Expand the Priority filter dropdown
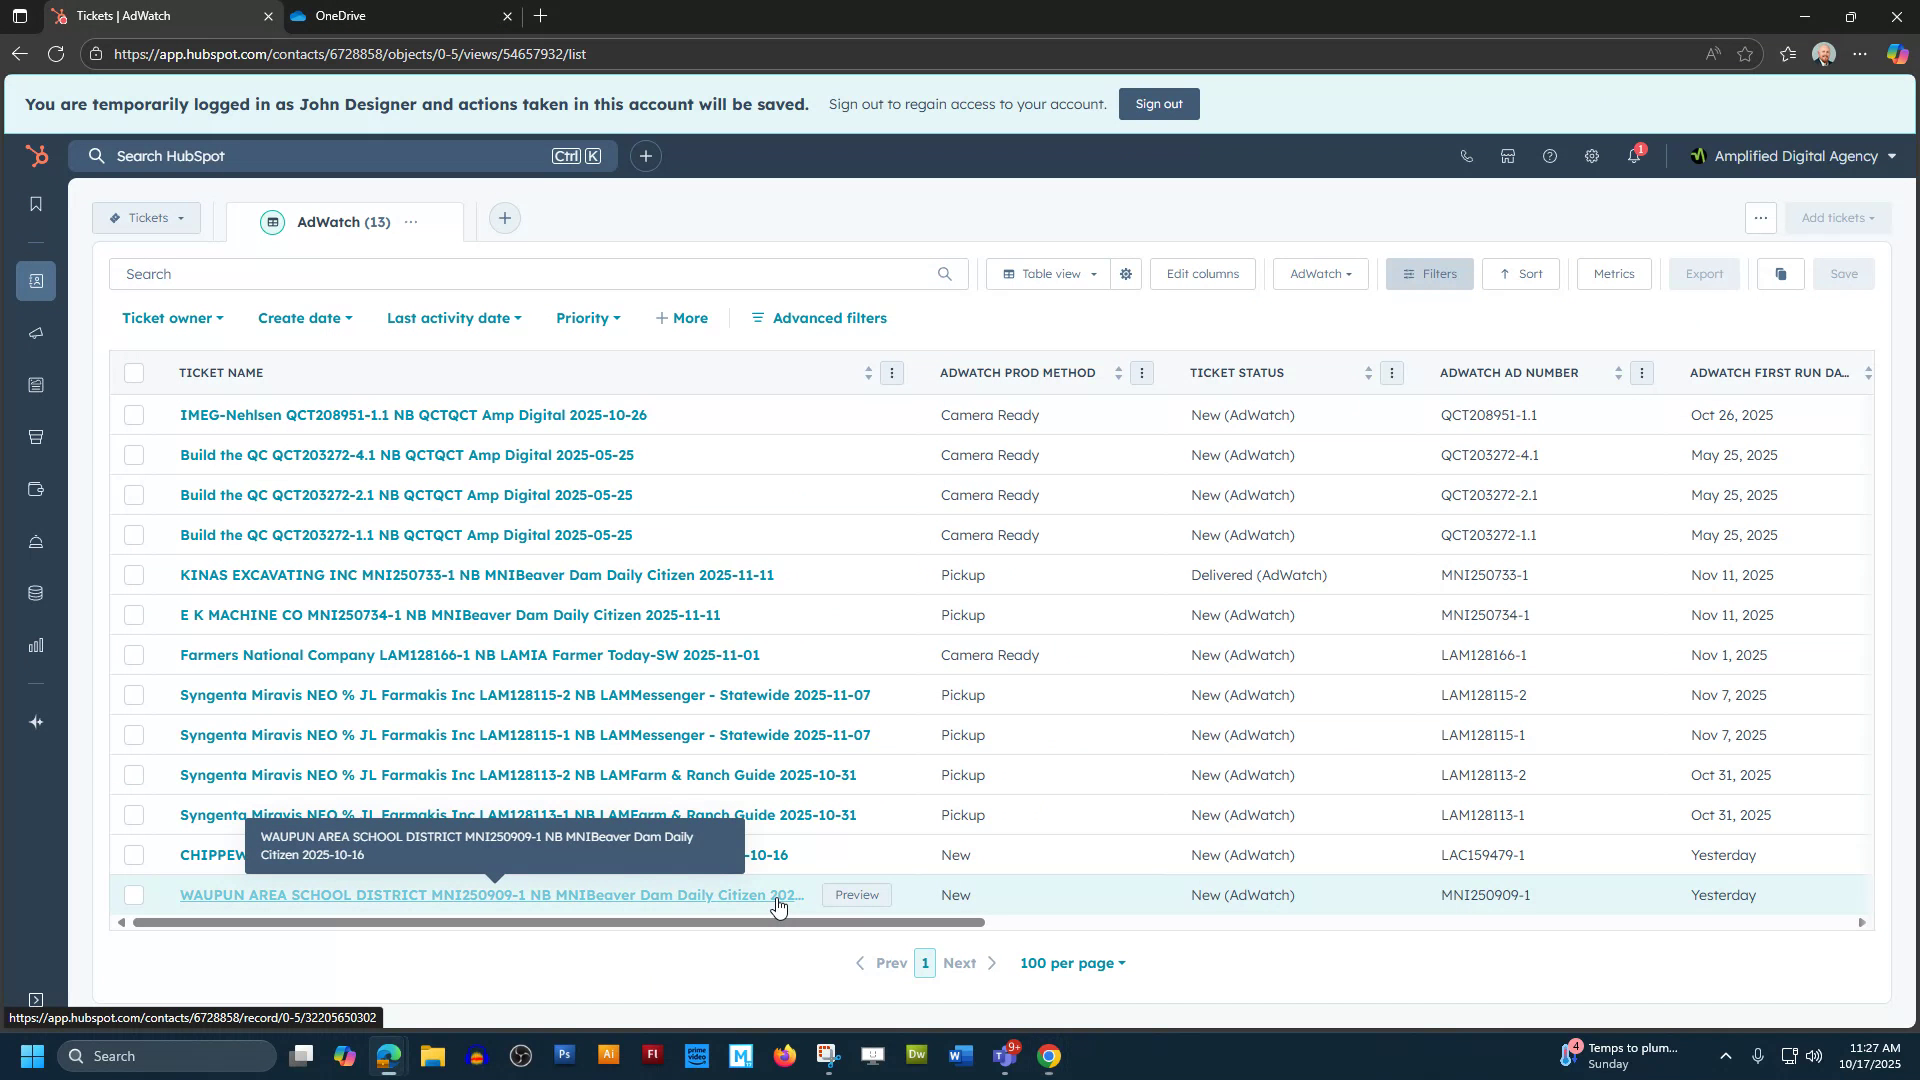The image size is (1920, 1080). click(x=587, y=318)
